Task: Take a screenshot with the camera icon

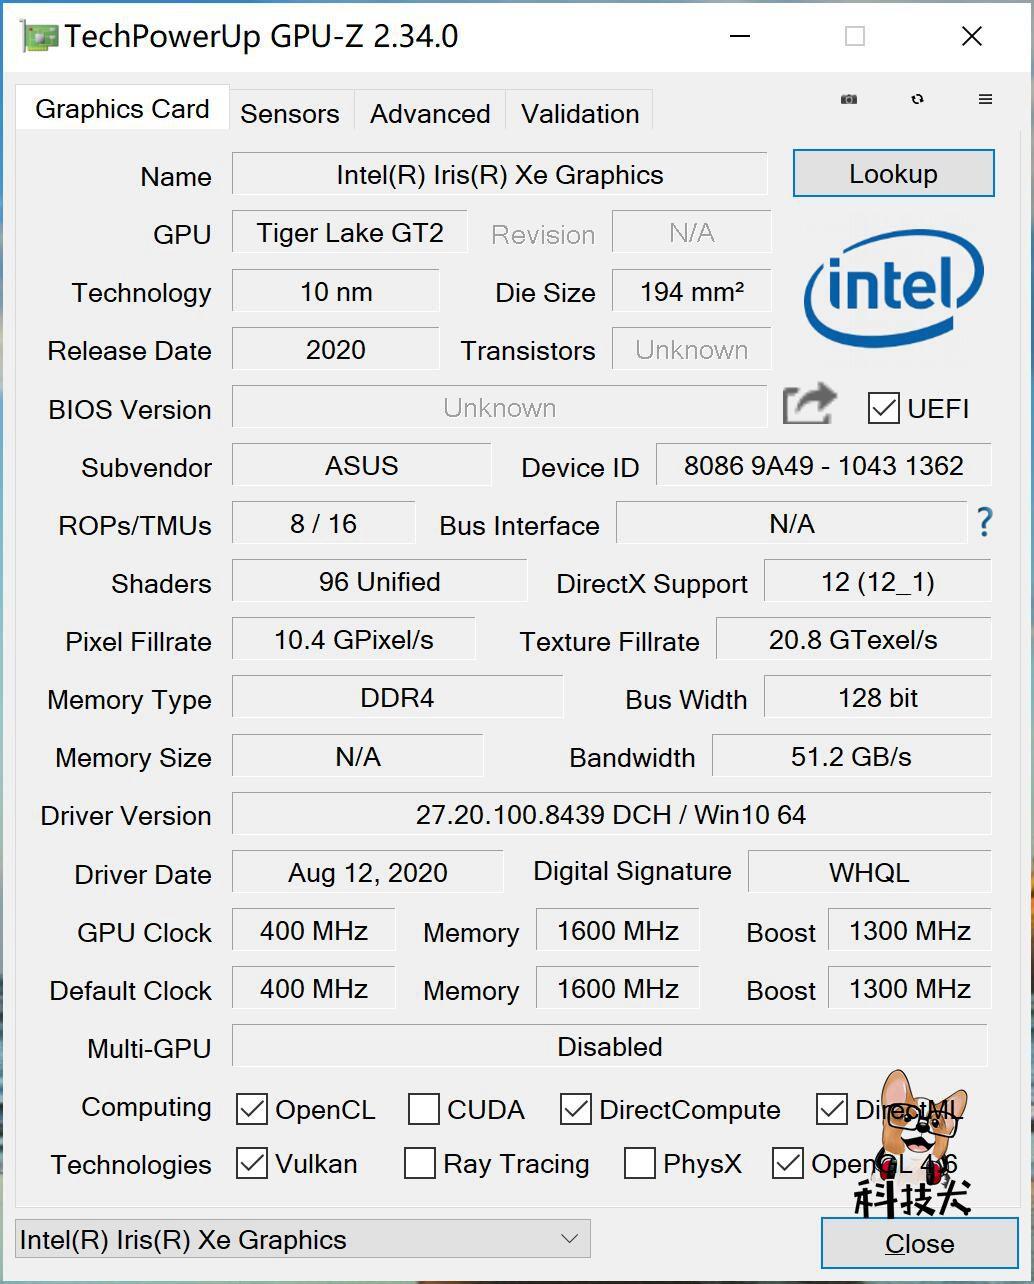Action: tap(848, 99)
